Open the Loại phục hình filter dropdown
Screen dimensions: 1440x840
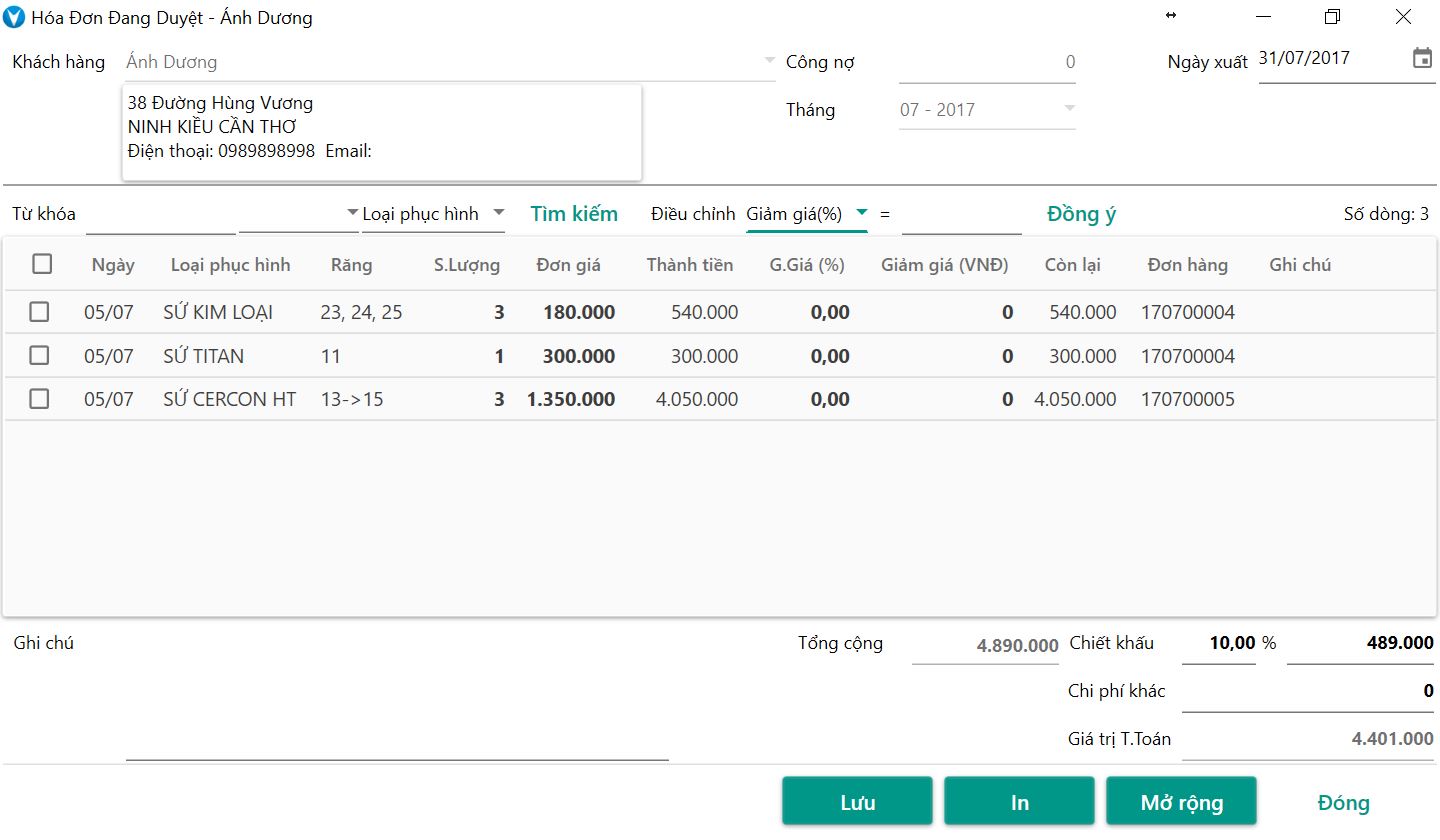click(498, 213)
